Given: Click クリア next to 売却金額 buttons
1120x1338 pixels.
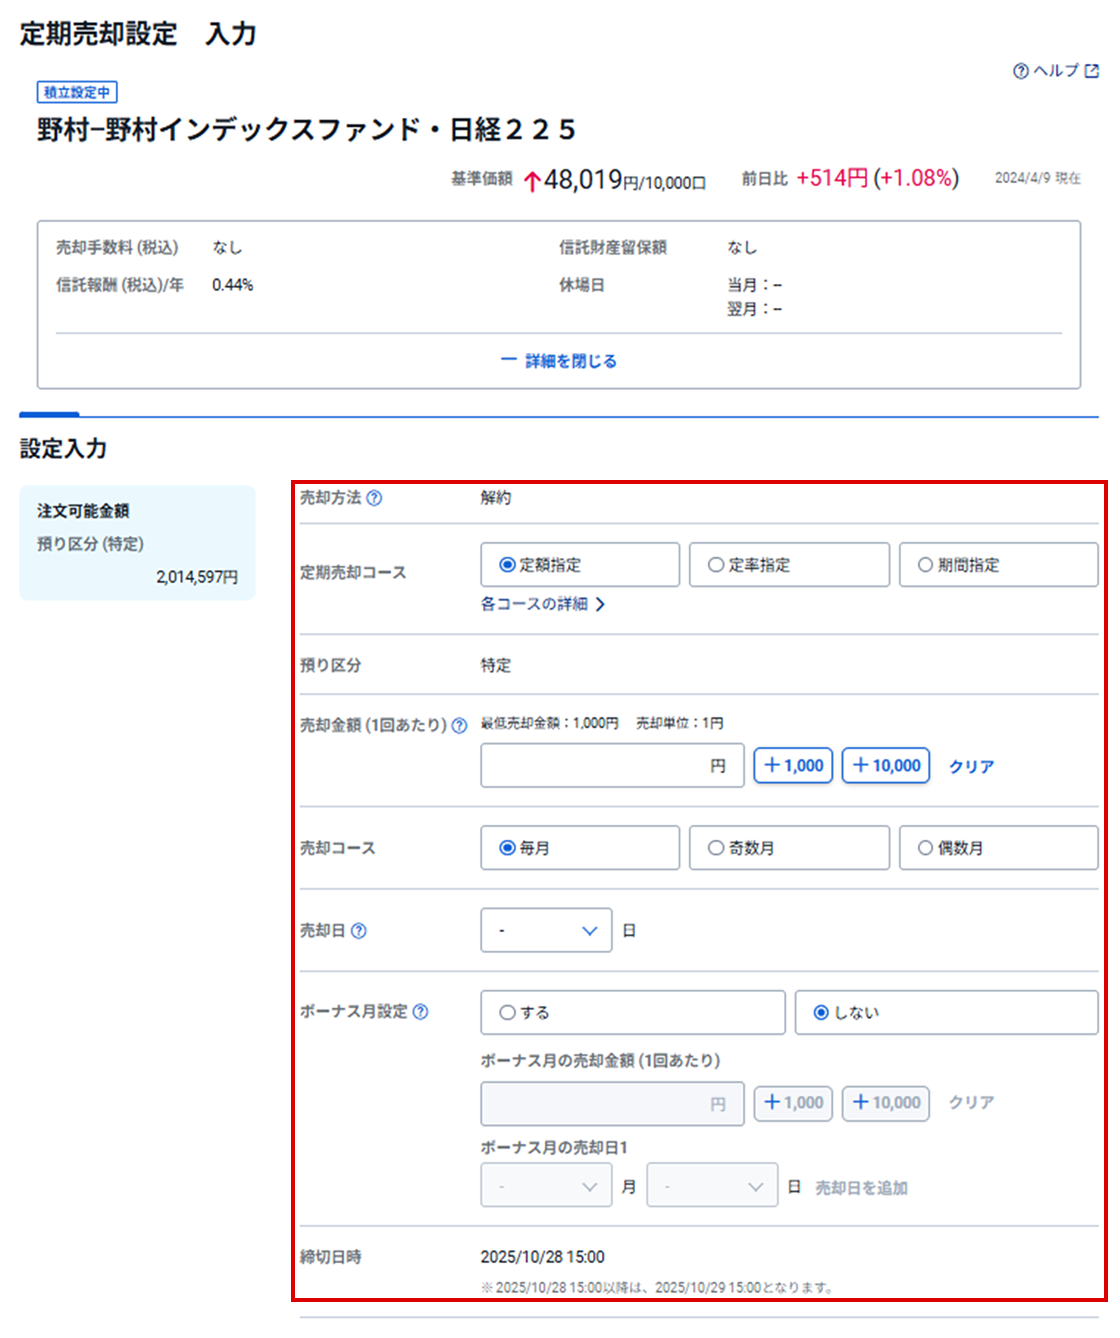Looking at the screenshot, I should click(x=971, y=767).
